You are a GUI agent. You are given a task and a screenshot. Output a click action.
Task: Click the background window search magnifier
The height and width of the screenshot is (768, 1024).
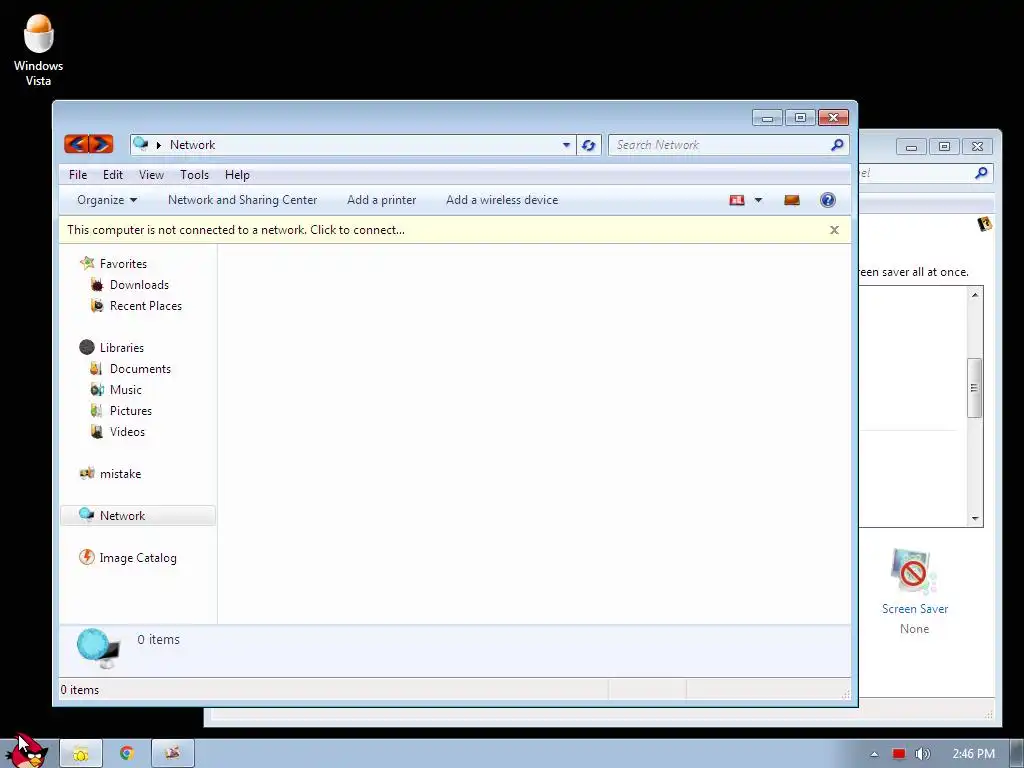tap(980, 173)
